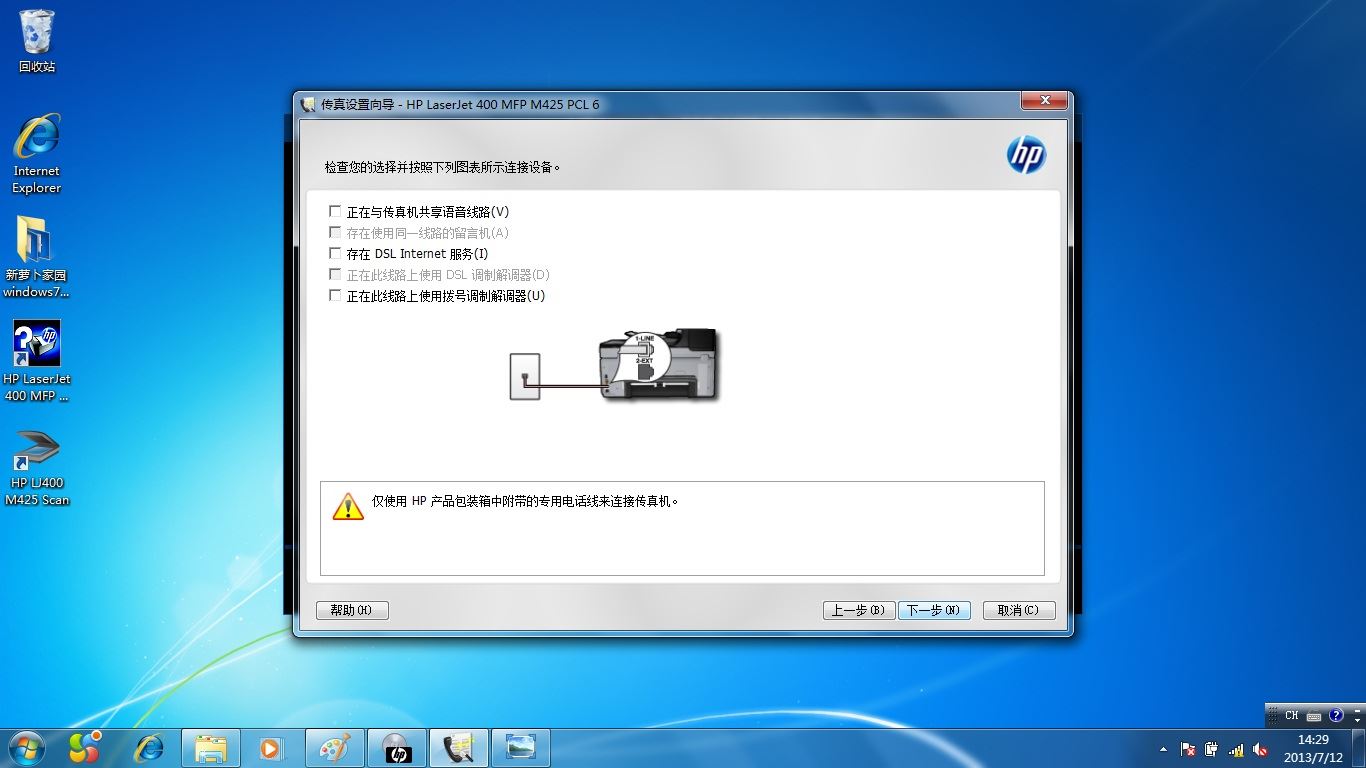Proceed with 下一步(N) button
The height and width of the screenshot is (768, 1366).
click(x=934, y=610)
